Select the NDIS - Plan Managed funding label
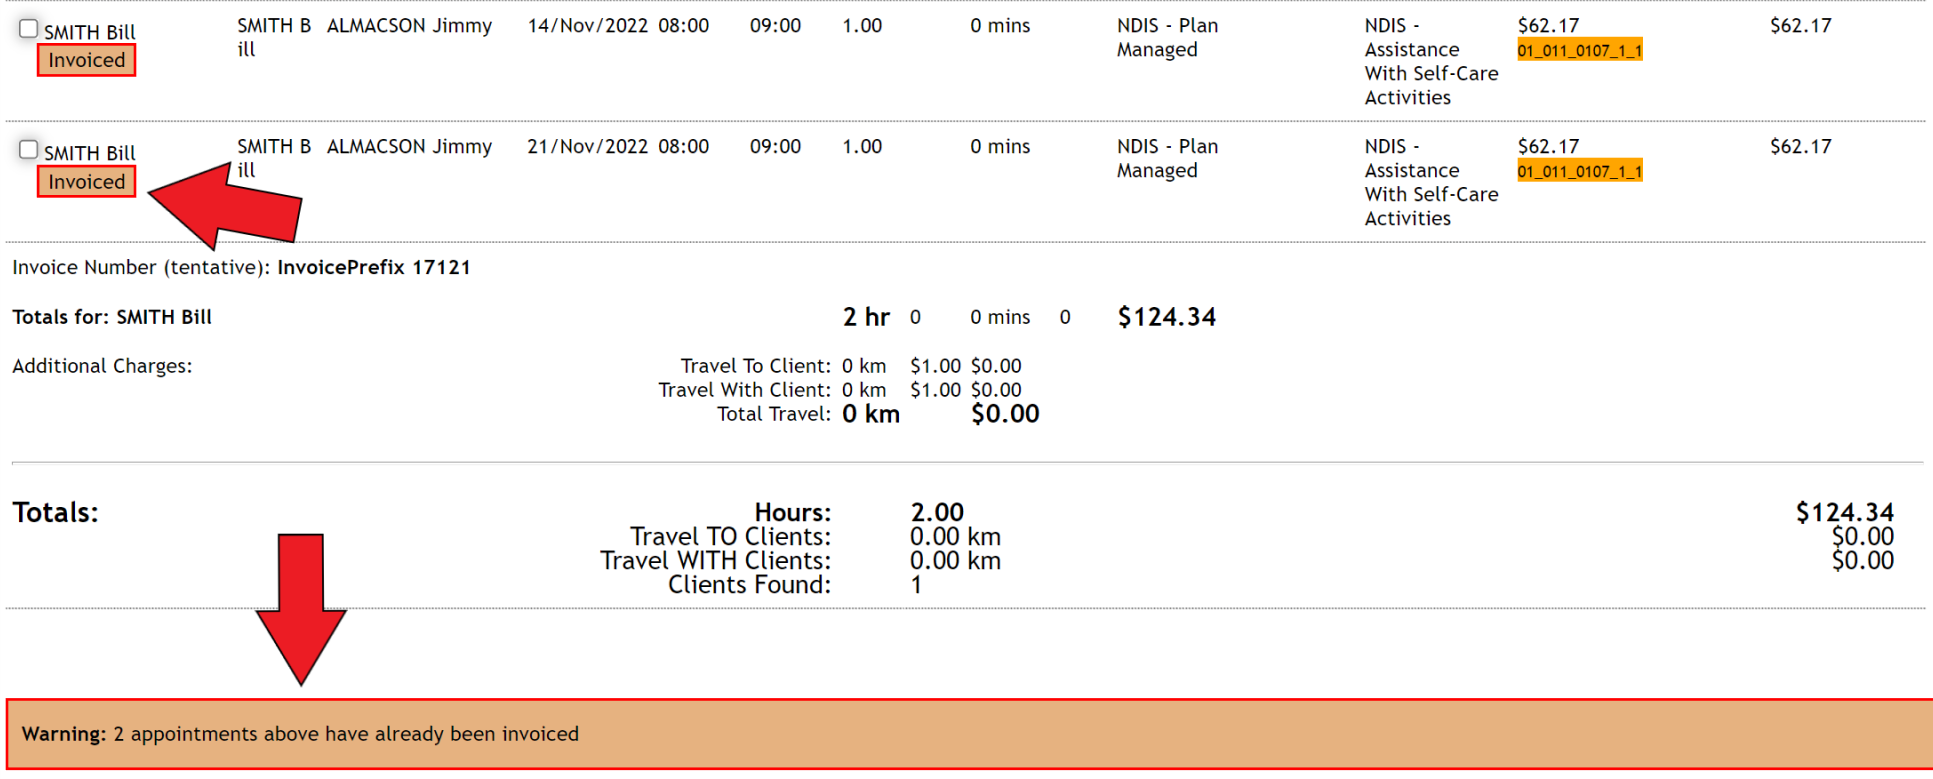This screenshot has width=1933, height=779. pos(1166,37)
